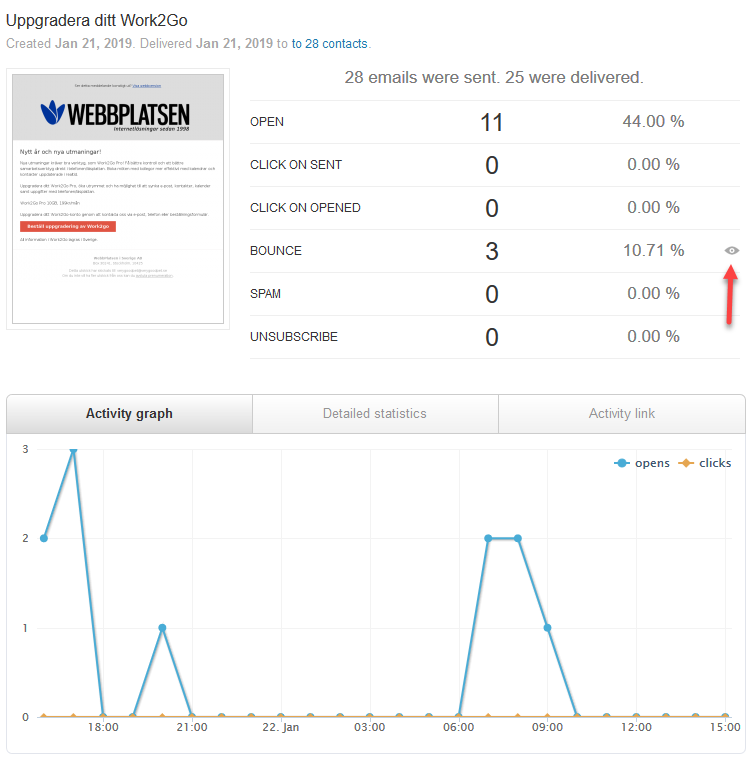Switch to the Activity graph tab

[x=129, y=413]
